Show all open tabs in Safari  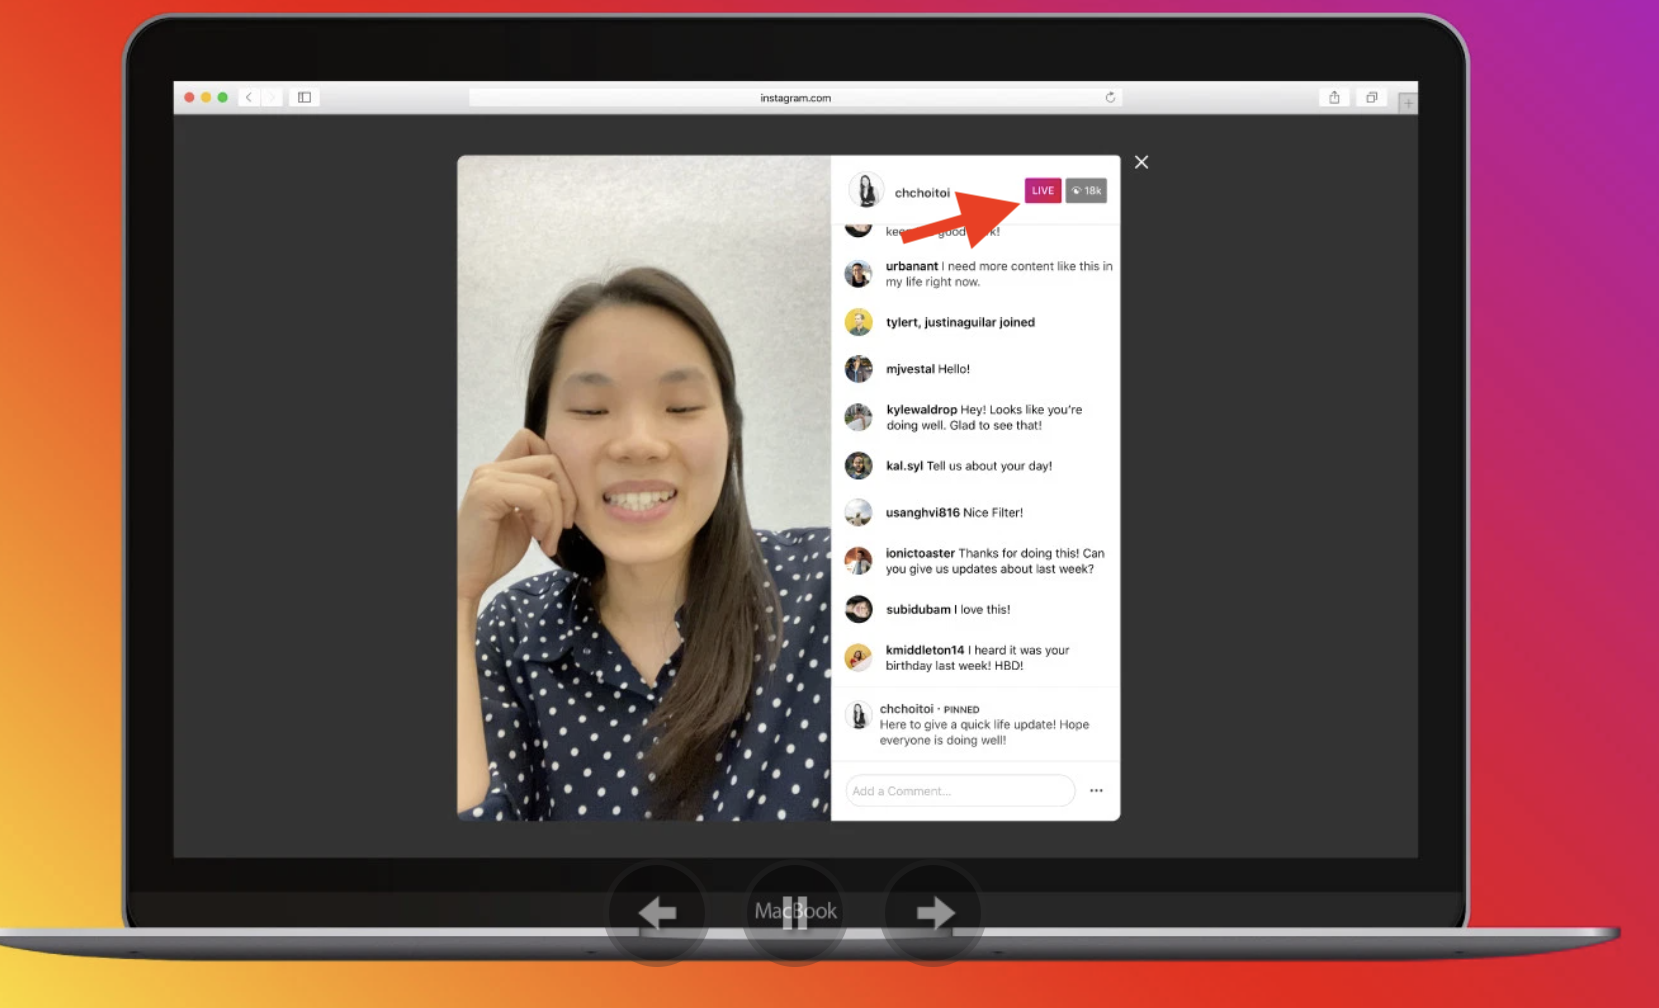click(1371, 97)
